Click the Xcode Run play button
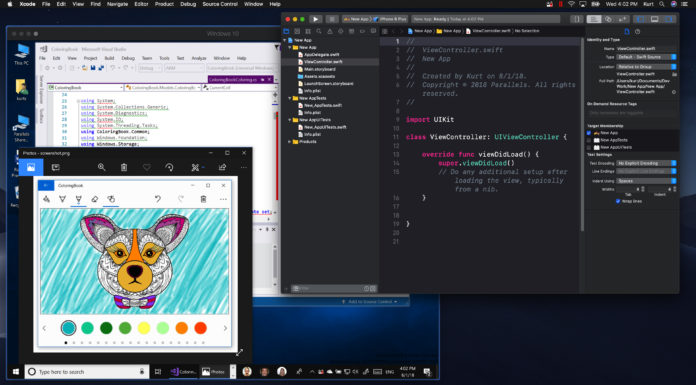Viewport: 696px width, 385px height. [x=316, y=19]
